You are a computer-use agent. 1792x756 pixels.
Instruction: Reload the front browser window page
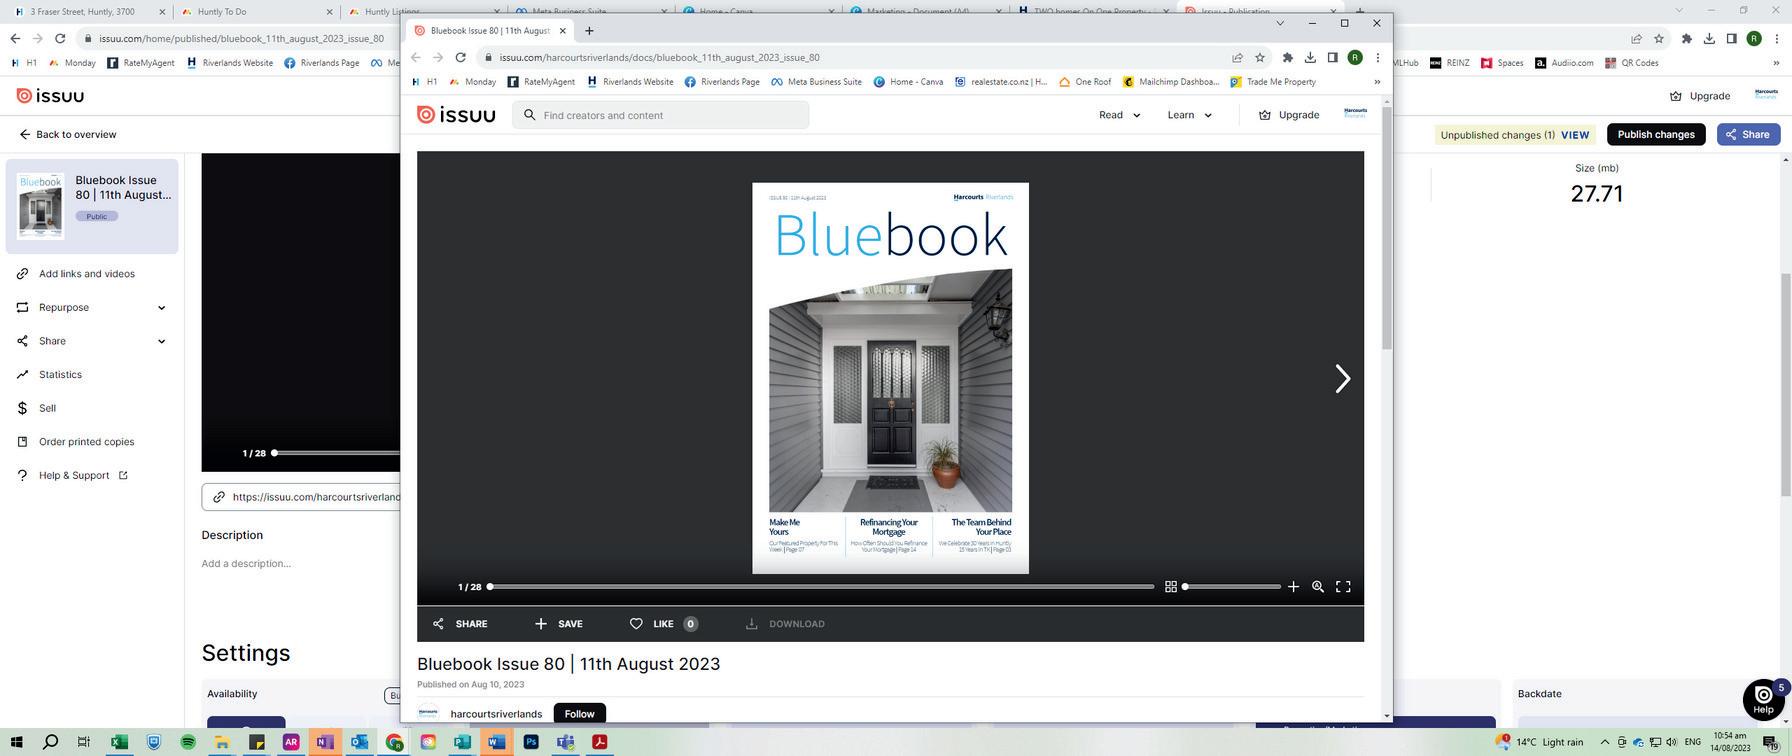click(x=460, y=58)
